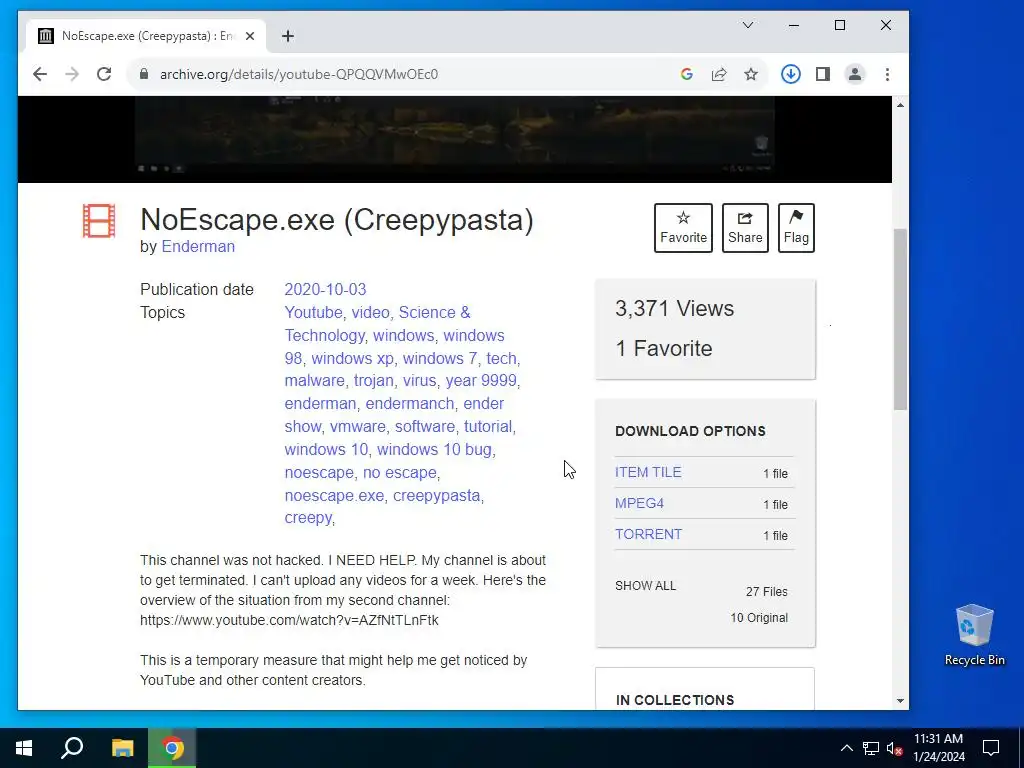Viewport: 1024px width, 768px height.
Task: Open the Youtube topic link
Action: [x=313, y=312]
